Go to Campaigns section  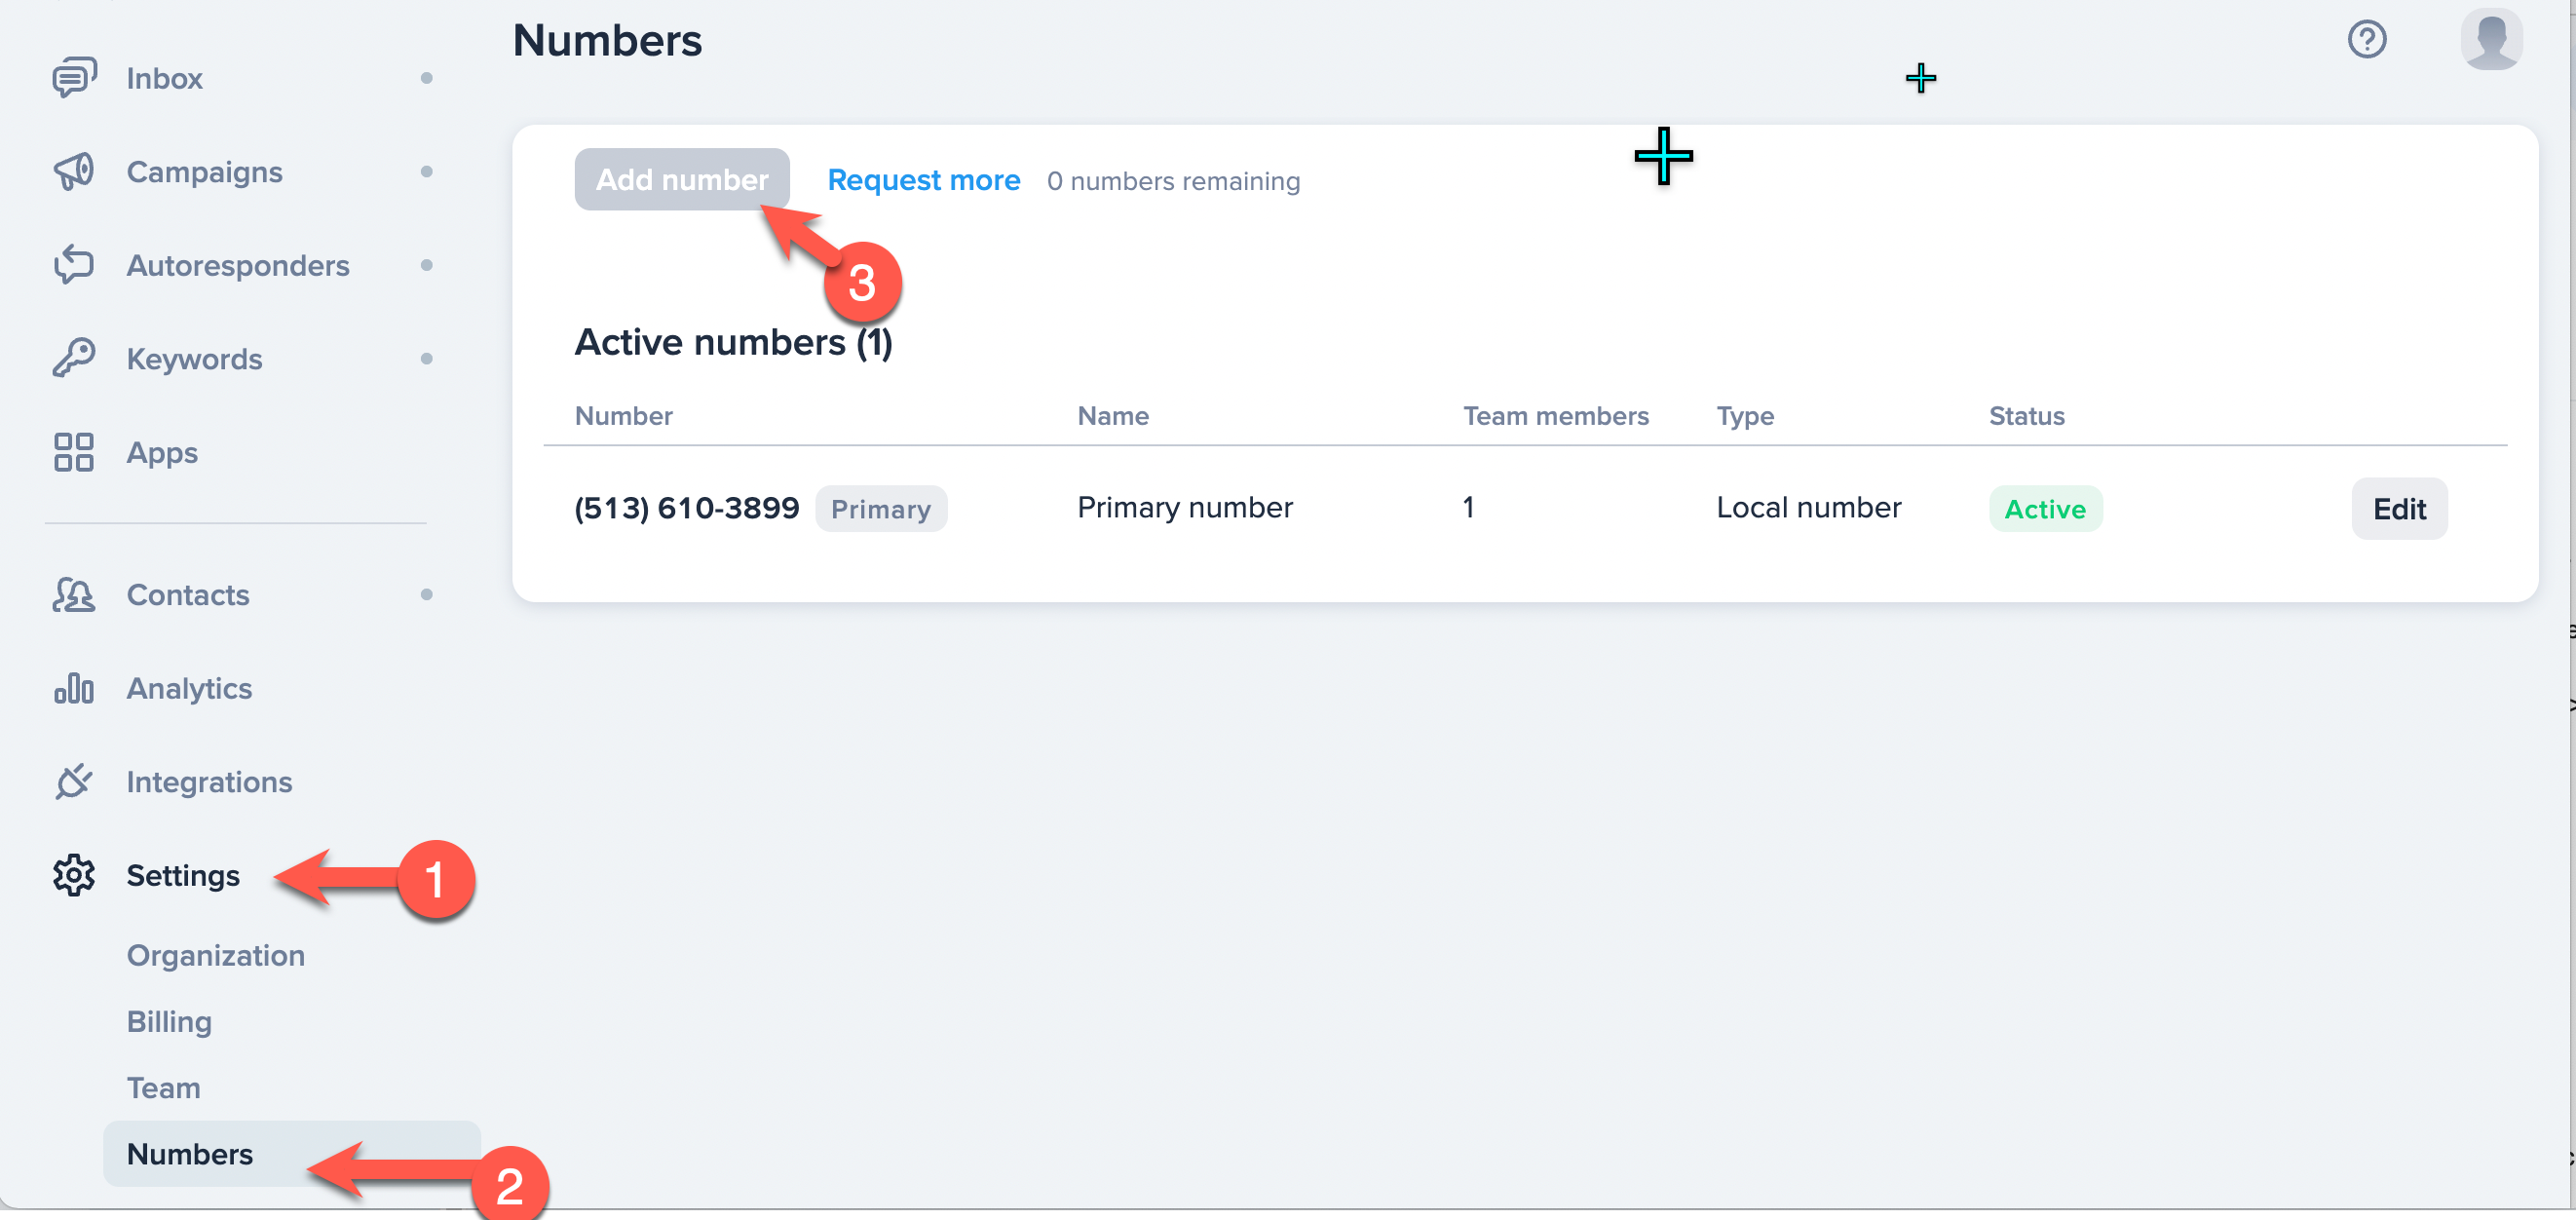pos(205,172)
